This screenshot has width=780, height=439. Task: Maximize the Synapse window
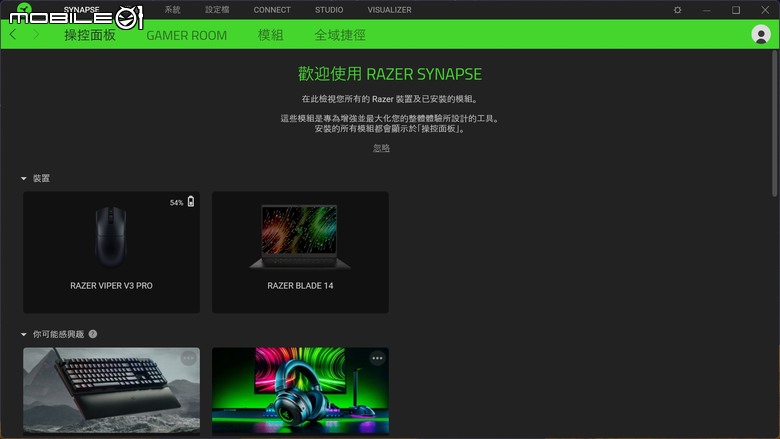pyautogui.click(x=736, y=10)
